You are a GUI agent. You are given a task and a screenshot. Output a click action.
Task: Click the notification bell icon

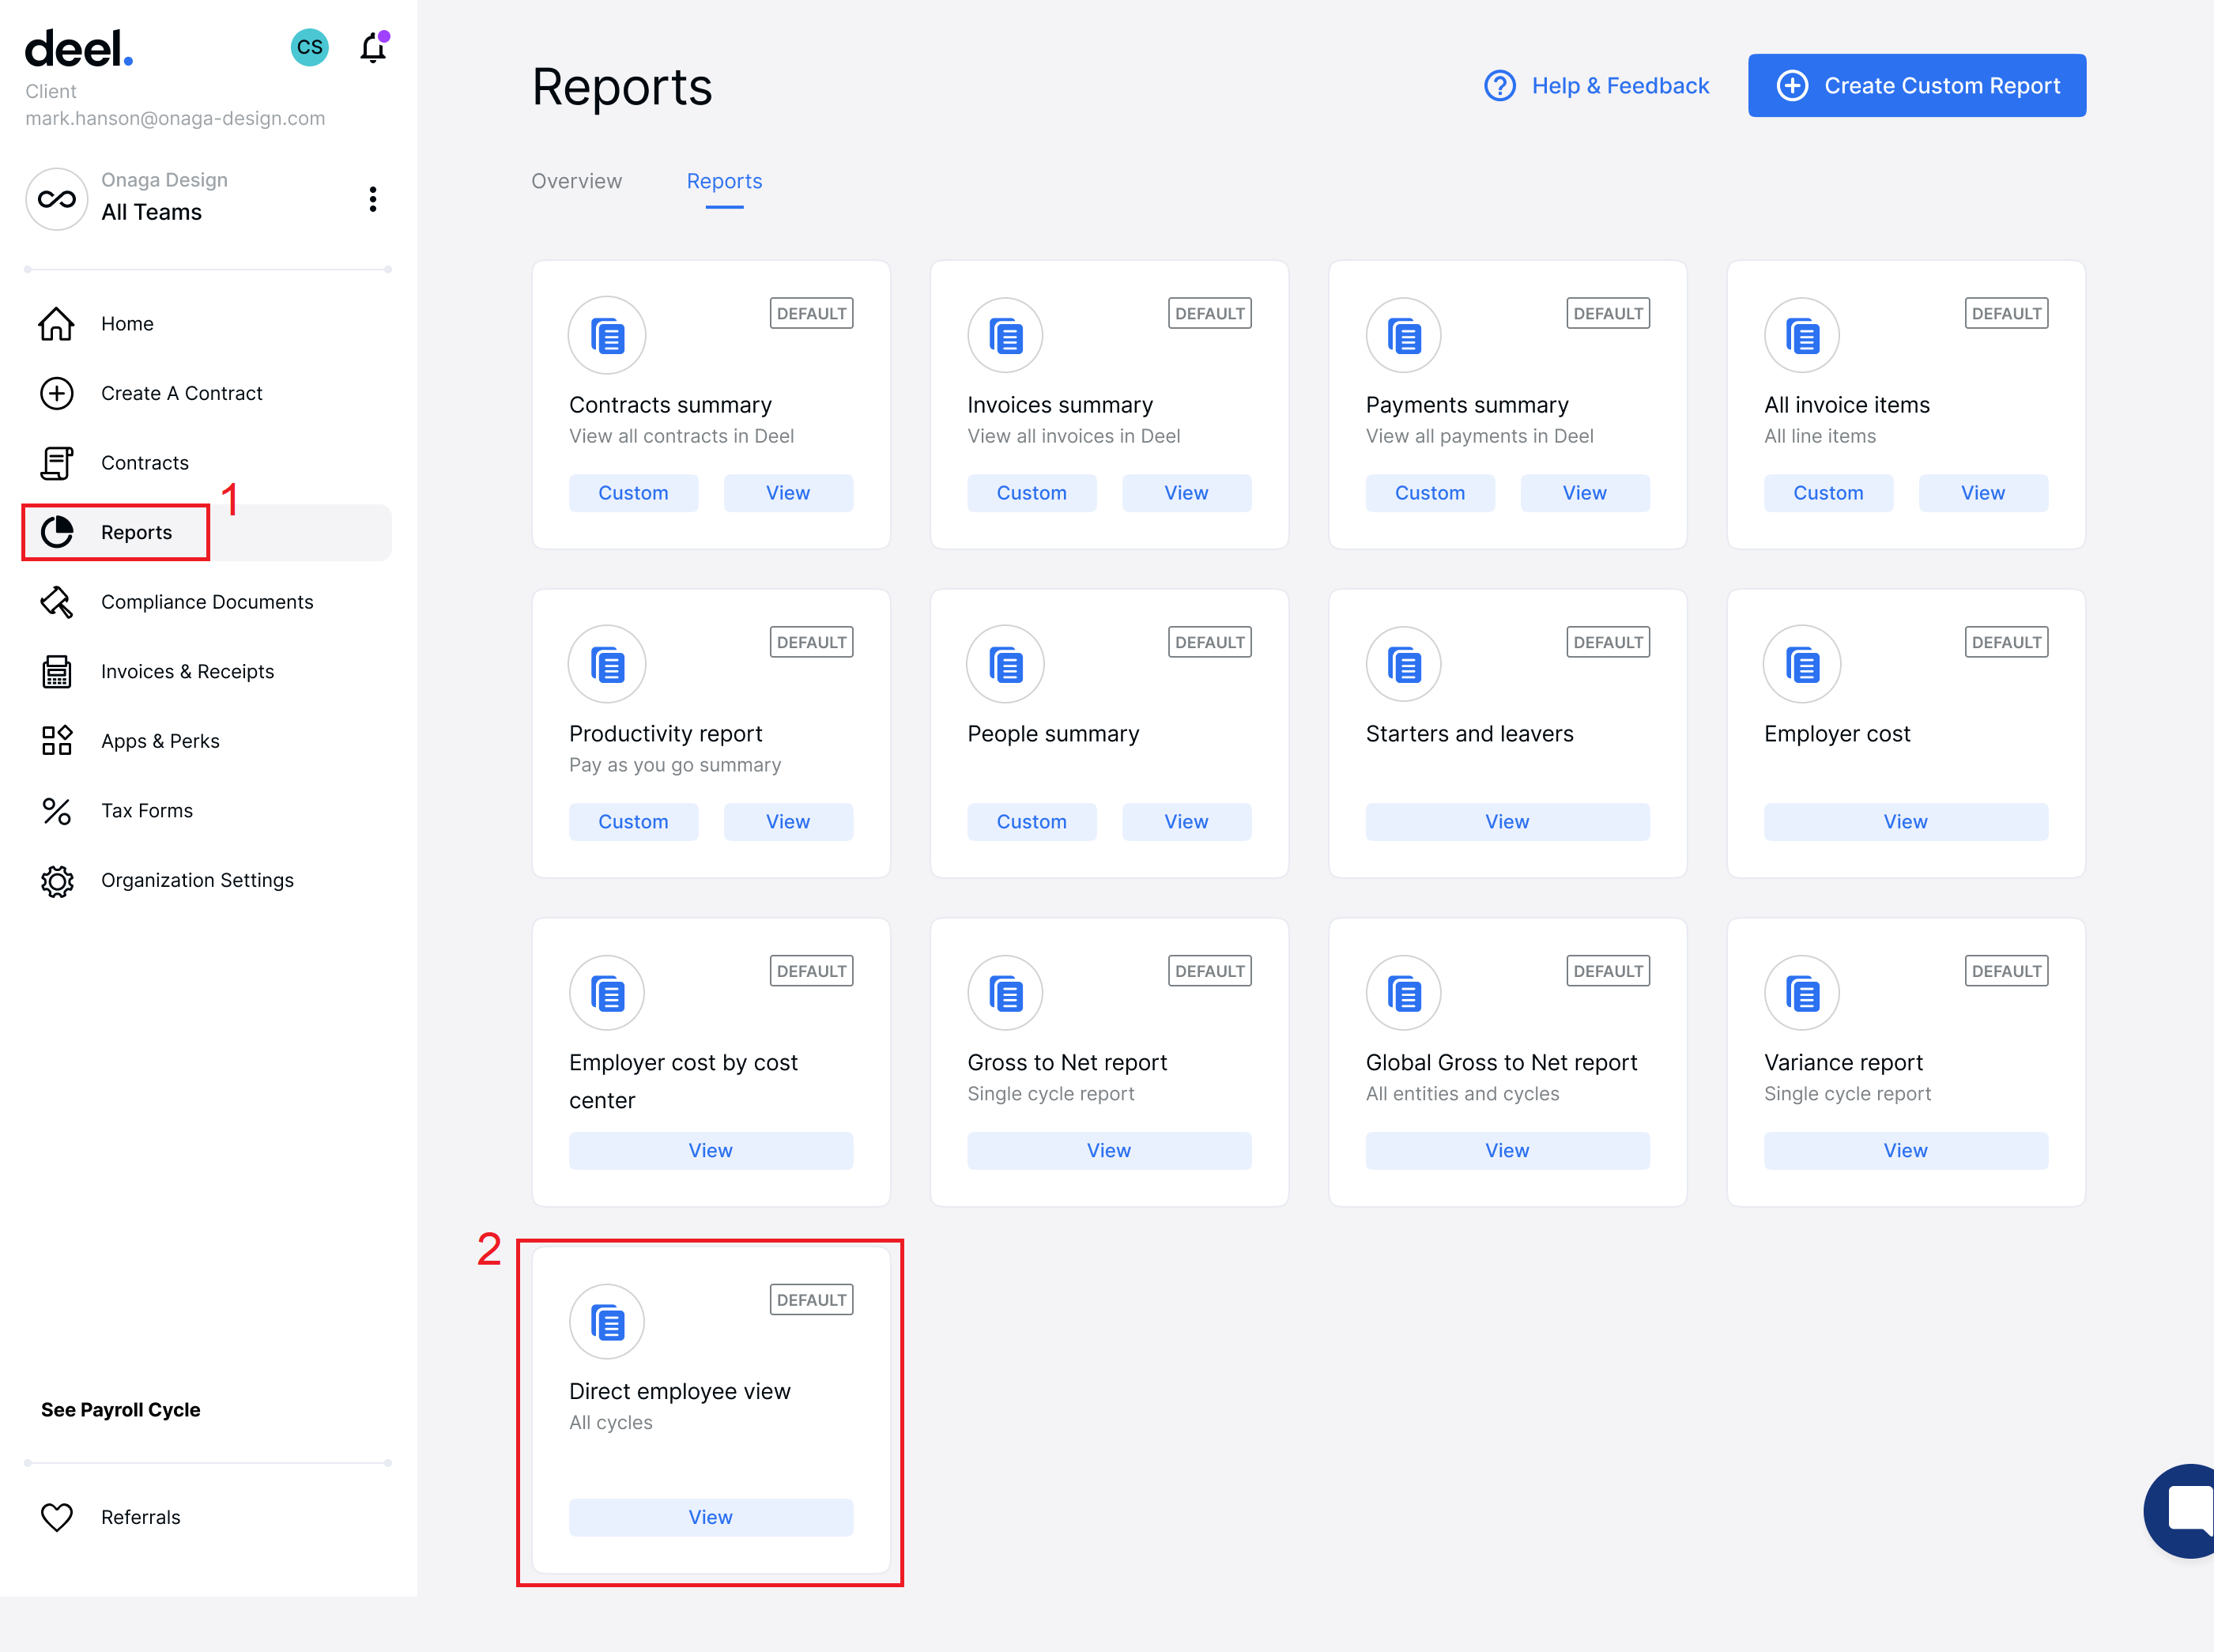tap(372, 46)
